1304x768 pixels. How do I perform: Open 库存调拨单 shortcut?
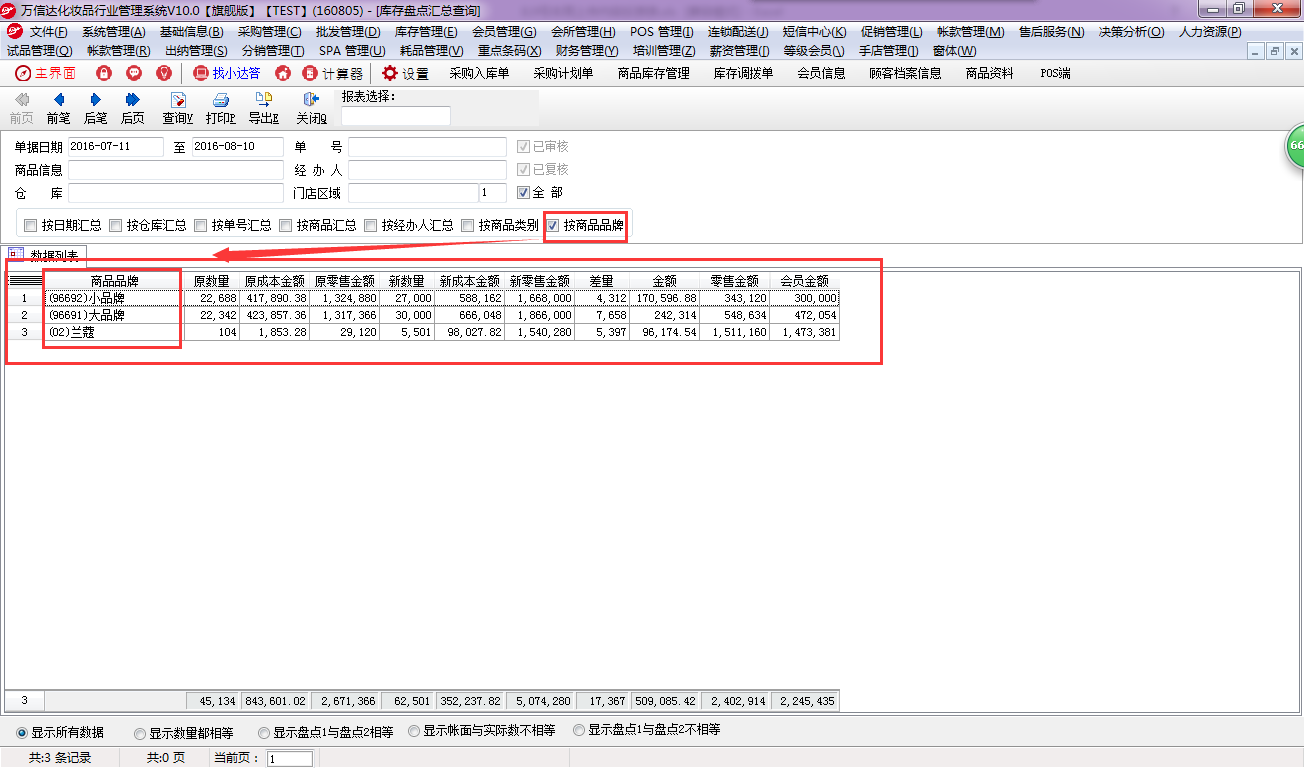coord(743,73)
